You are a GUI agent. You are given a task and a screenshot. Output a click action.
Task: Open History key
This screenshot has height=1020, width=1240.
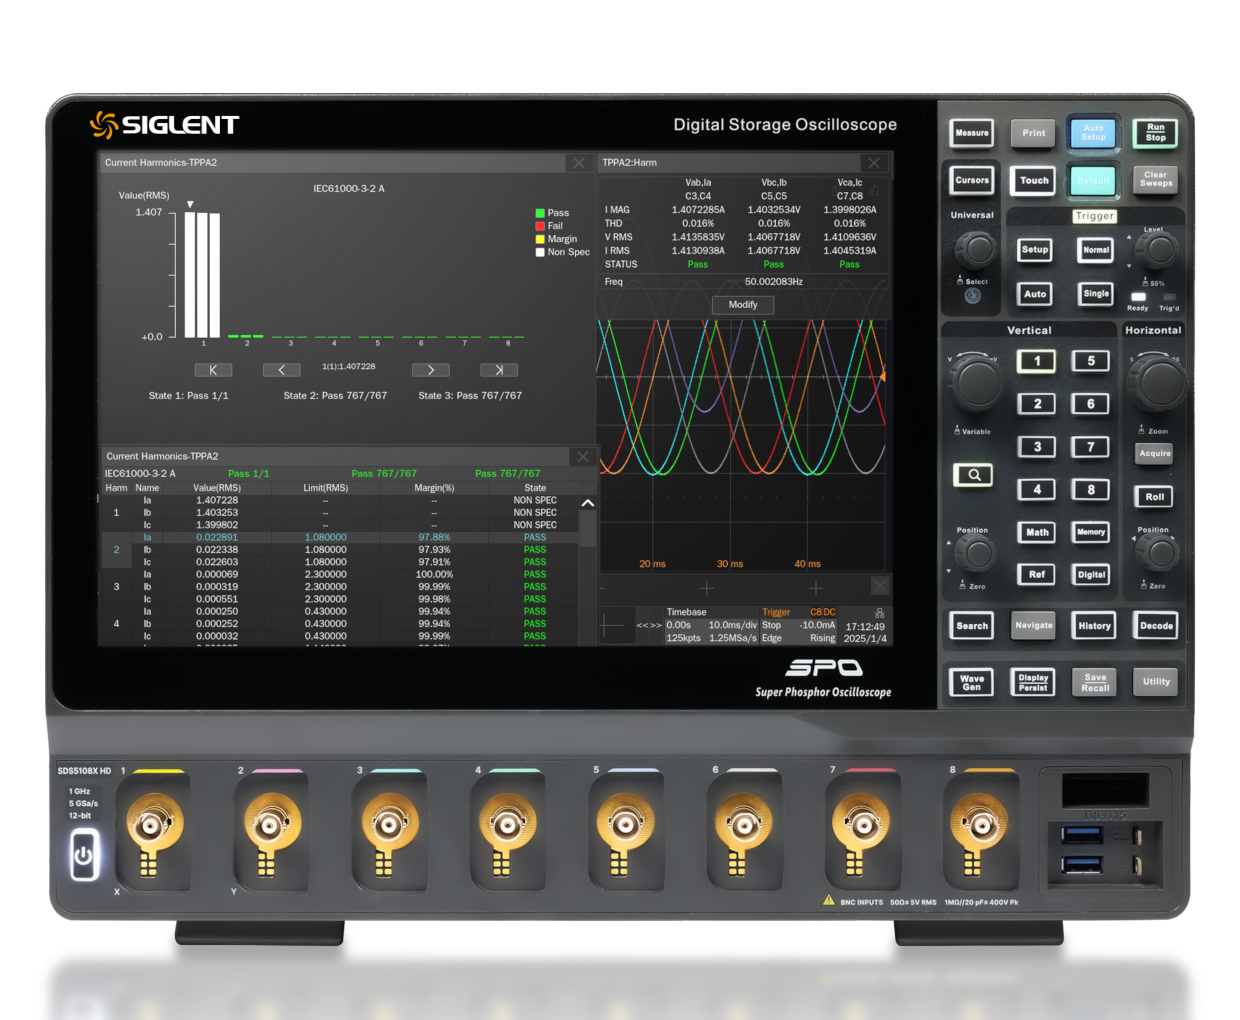[x=1094, y=626]
